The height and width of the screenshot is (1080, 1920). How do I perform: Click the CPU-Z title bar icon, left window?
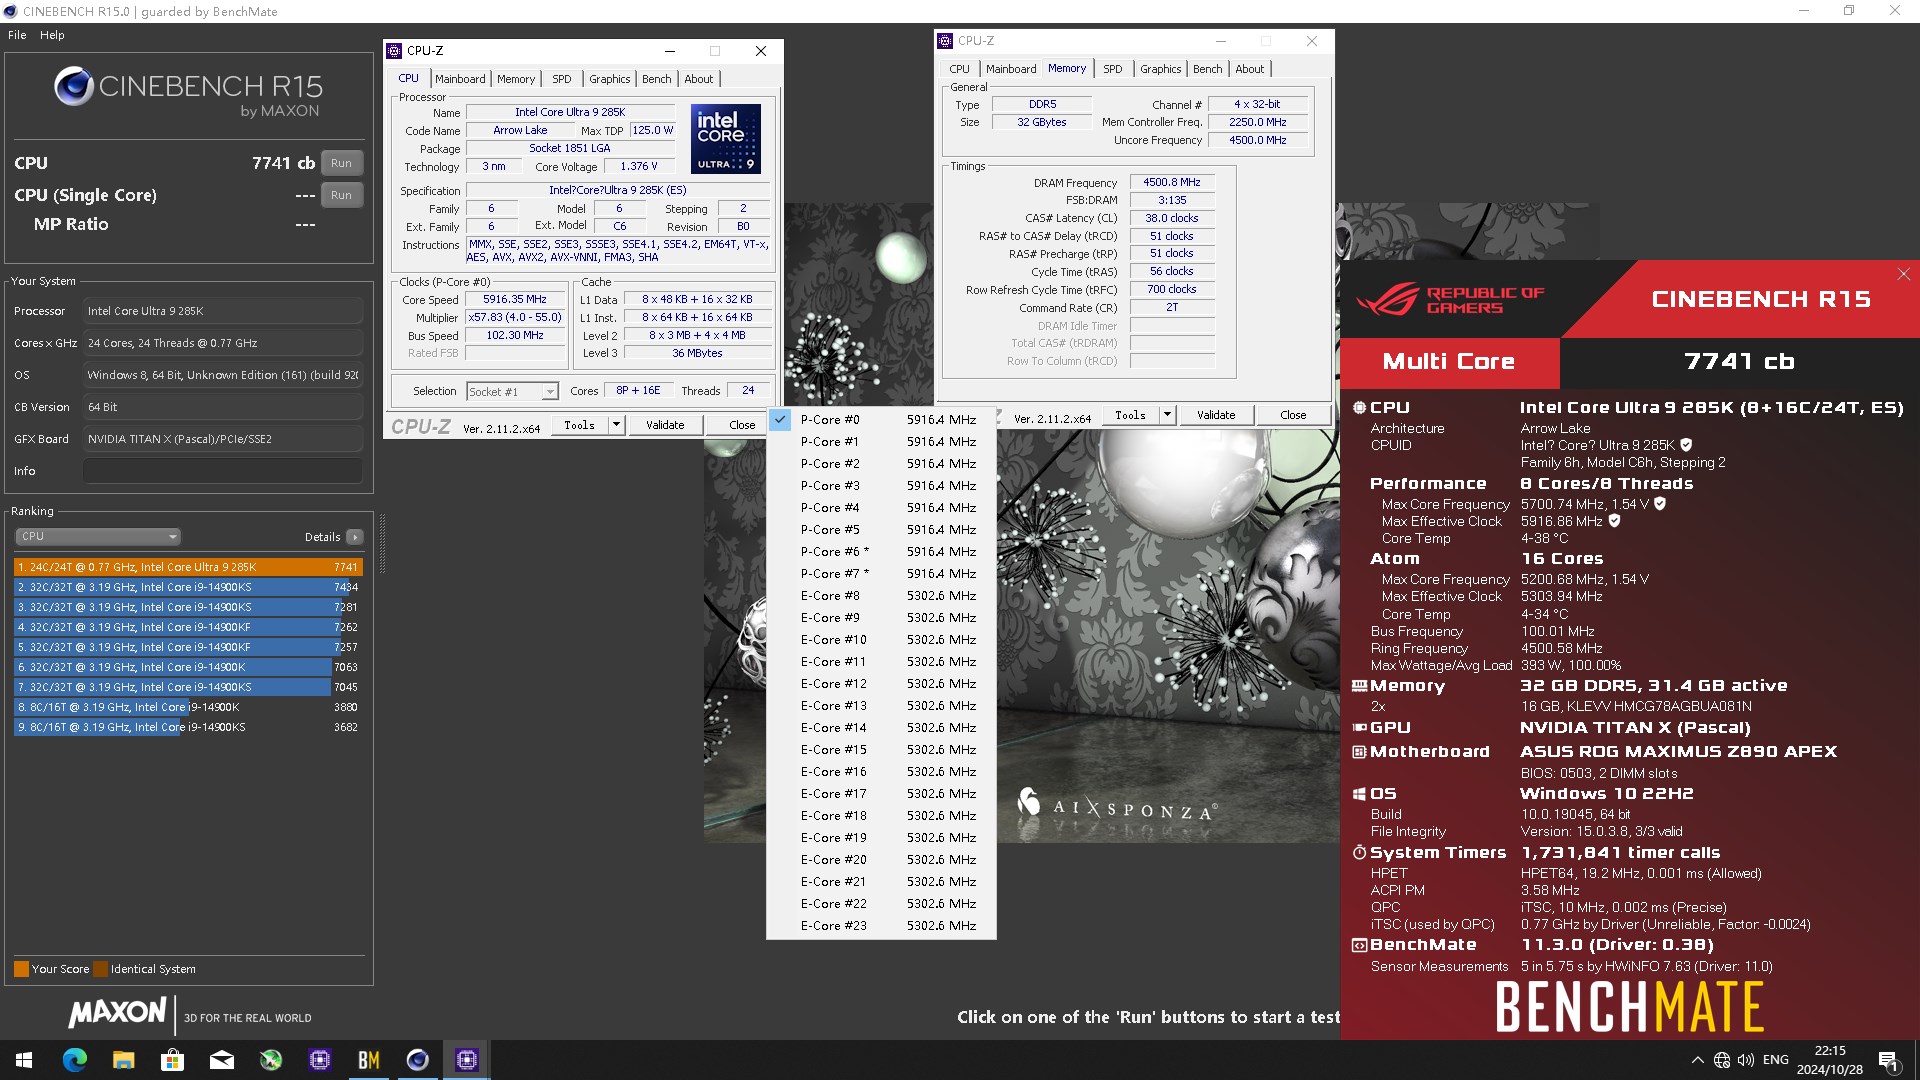tap(394, 51)
